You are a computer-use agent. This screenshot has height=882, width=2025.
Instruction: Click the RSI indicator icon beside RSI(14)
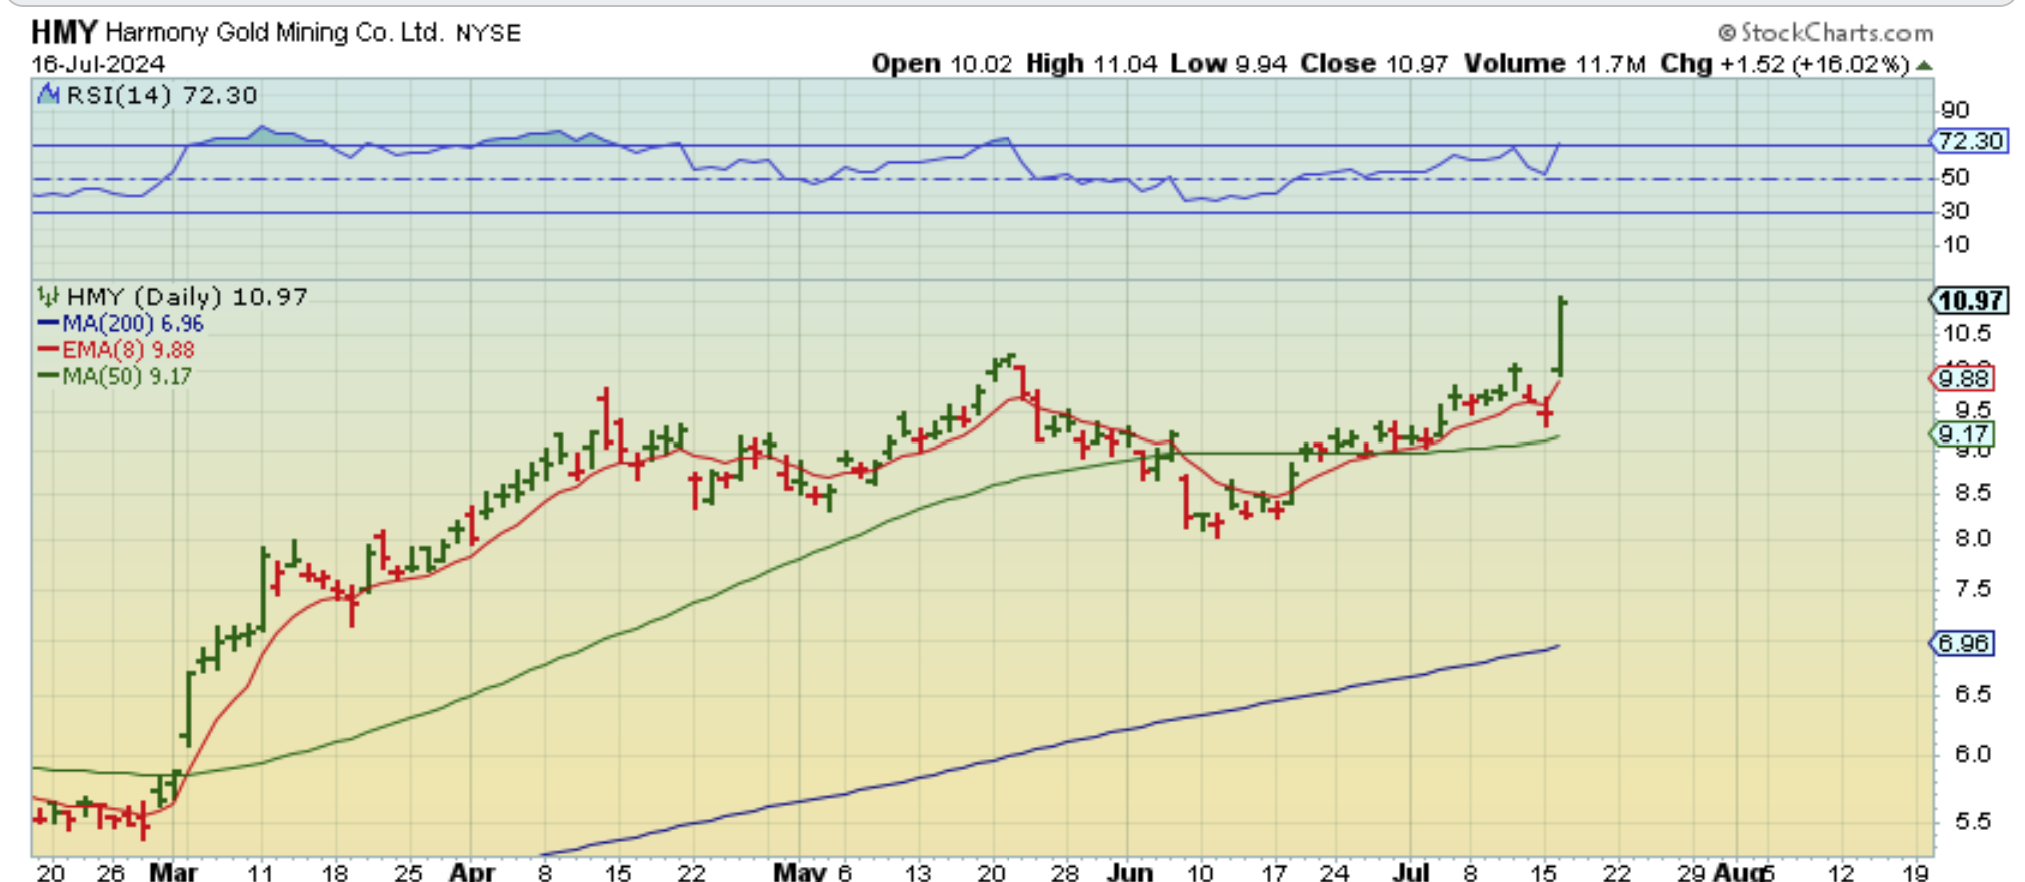coord(48,95)
